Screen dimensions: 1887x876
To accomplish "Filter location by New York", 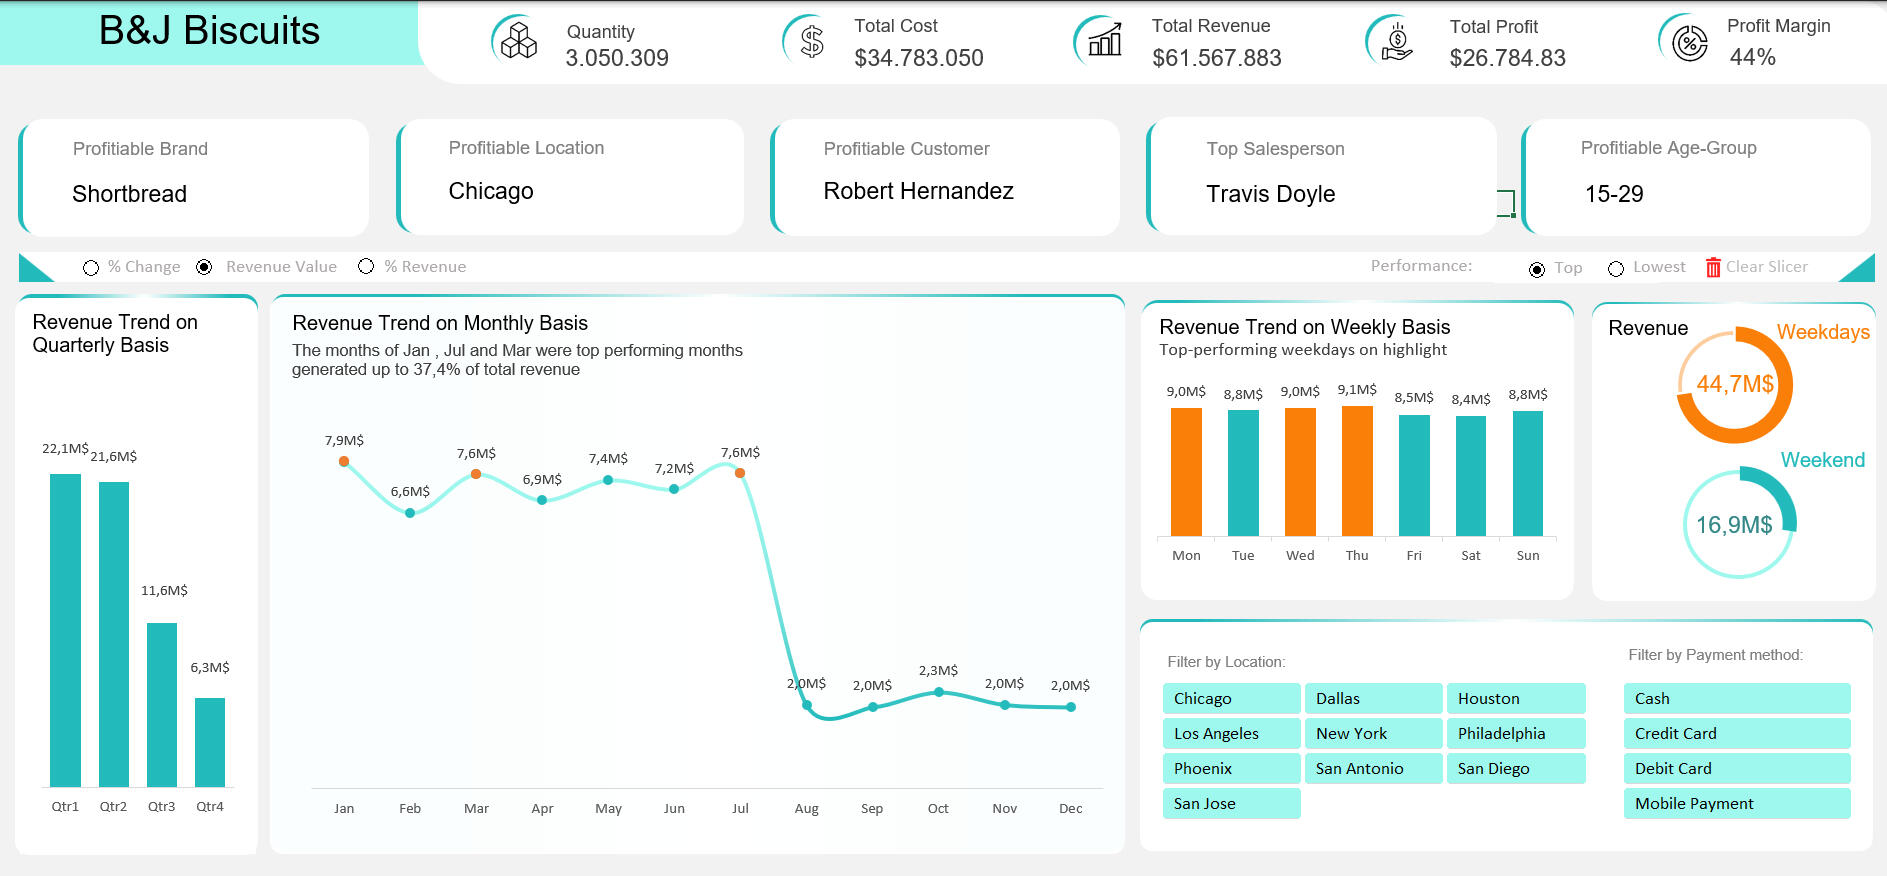I will [1373, 733].
